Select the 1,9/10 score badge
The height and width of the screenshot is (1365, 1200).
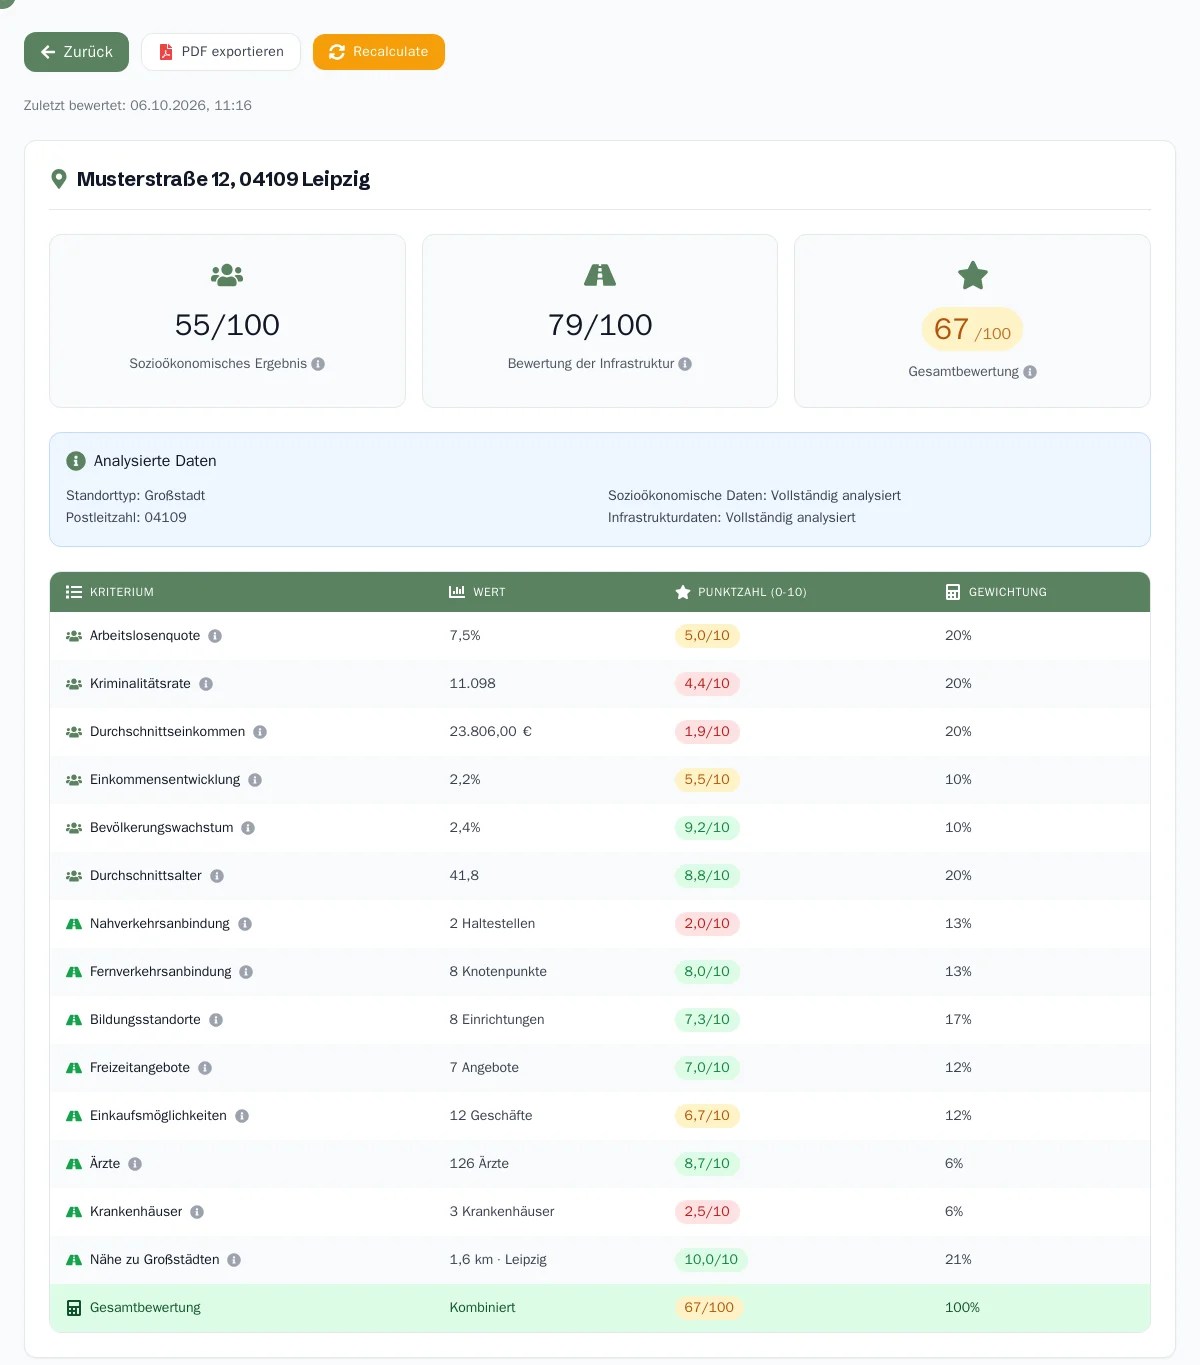[707, 732]
